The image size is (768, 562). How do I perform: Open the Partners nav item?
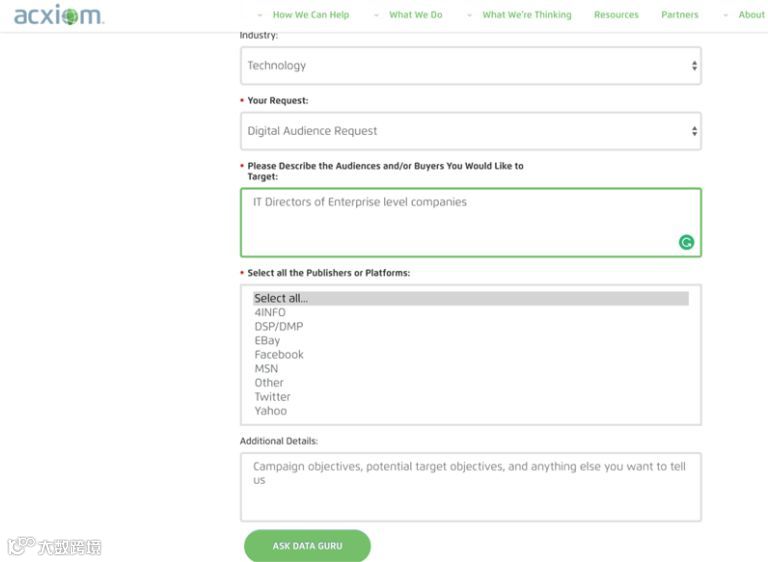(680, 15)
